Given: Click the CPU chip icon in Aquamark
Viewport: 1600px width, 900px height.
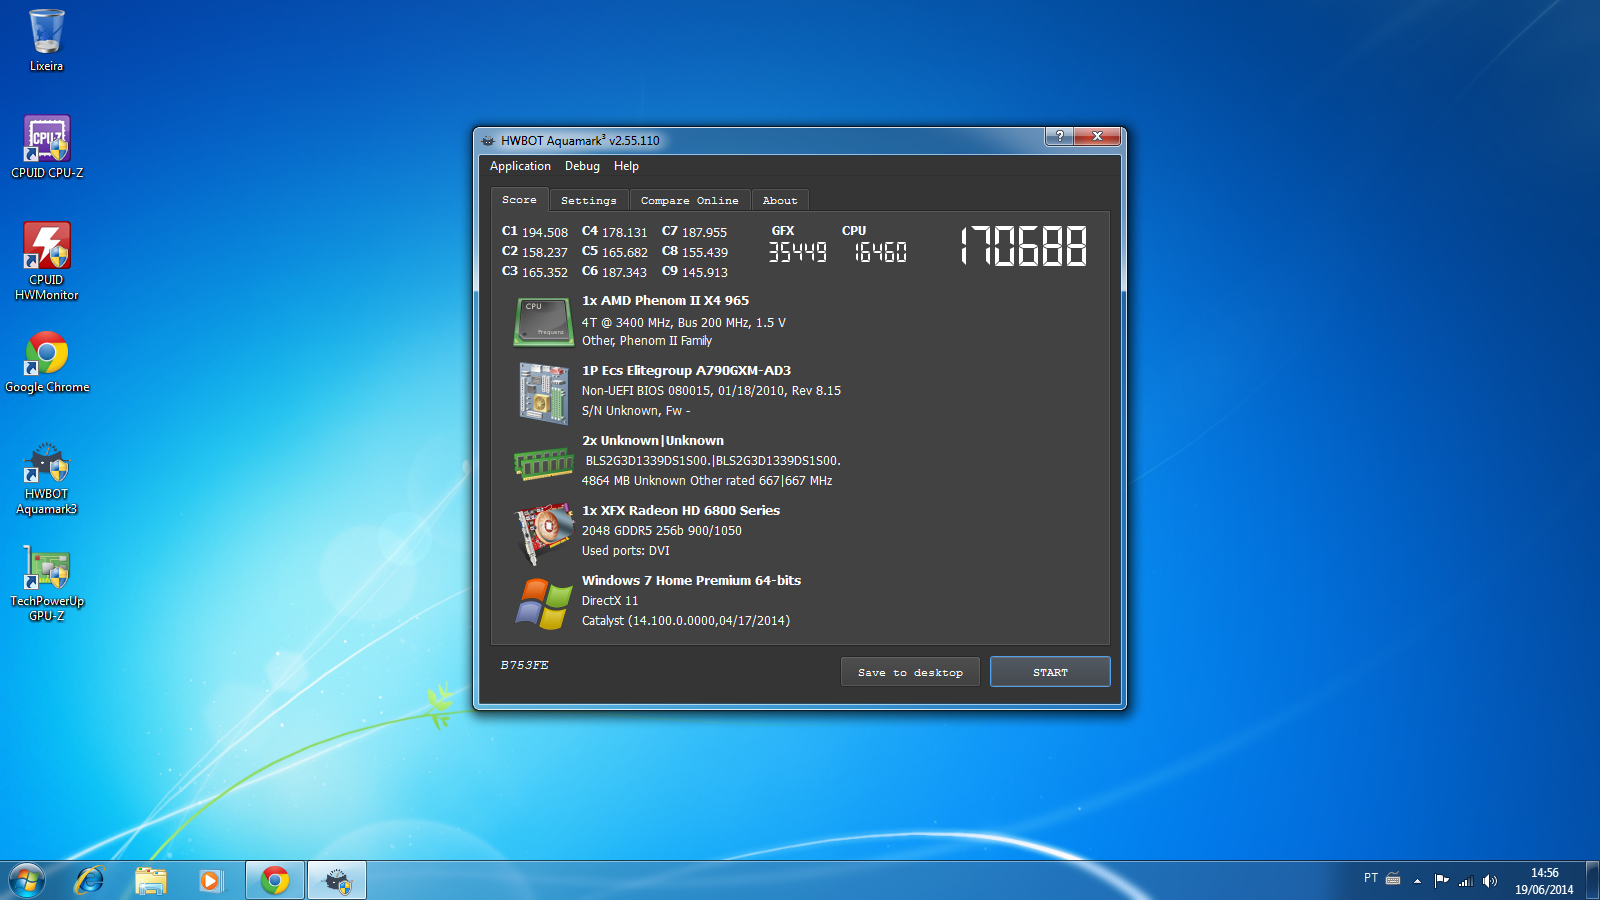Looking at the screenshot, I should pyautogui.click(x=543, y=321).
